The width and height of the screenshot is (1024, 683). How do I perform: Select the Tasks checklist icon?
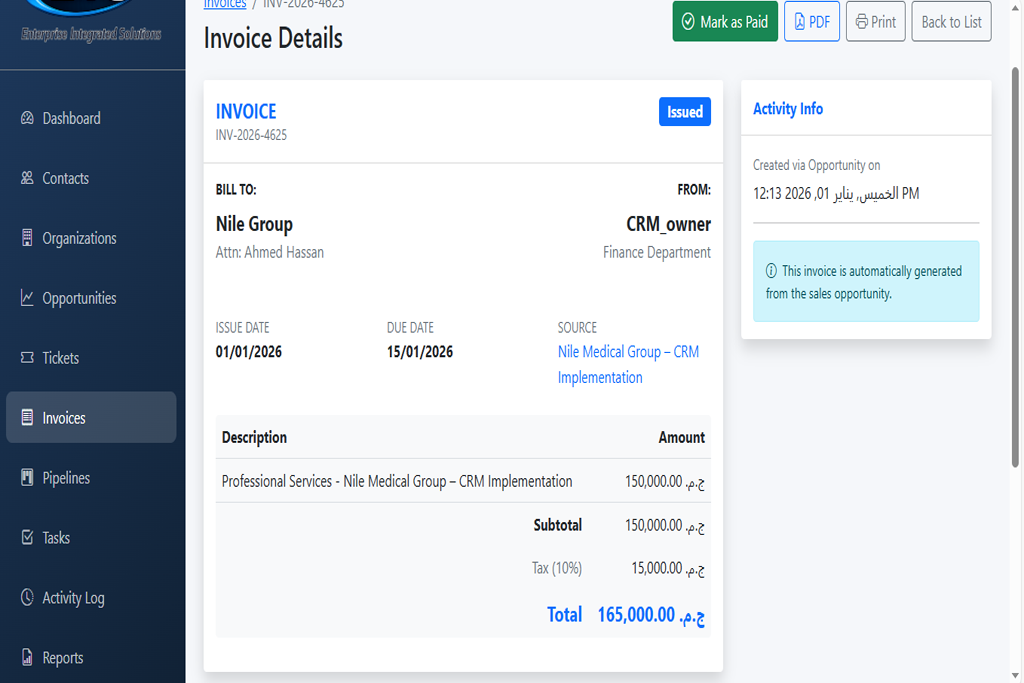pos(25,538)
